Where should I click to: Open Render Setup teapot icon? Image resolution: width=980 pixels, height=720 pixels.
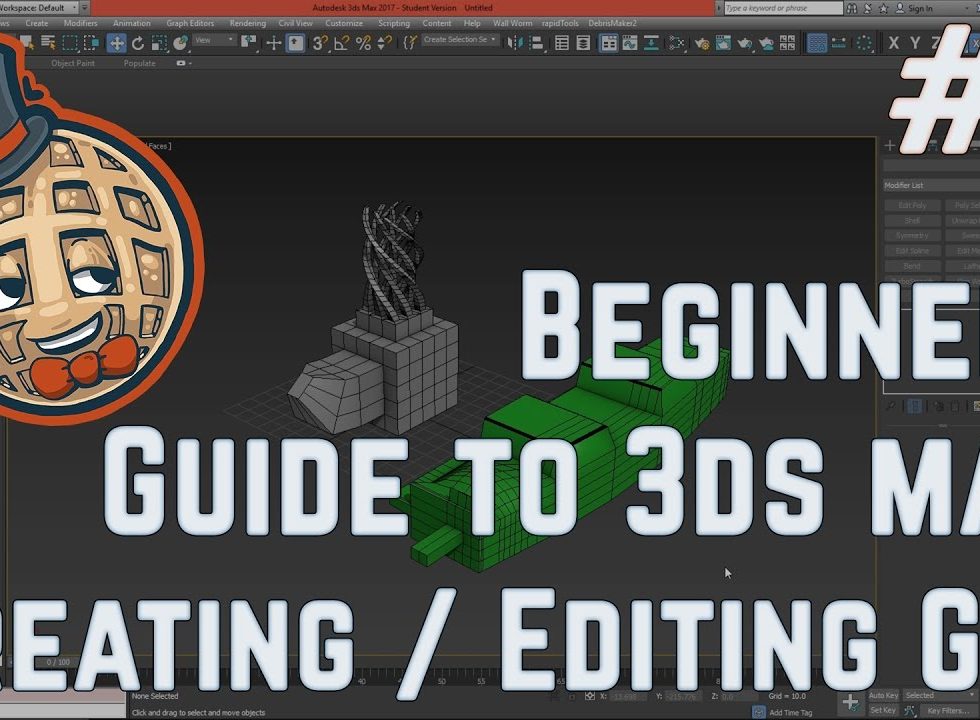701,42
